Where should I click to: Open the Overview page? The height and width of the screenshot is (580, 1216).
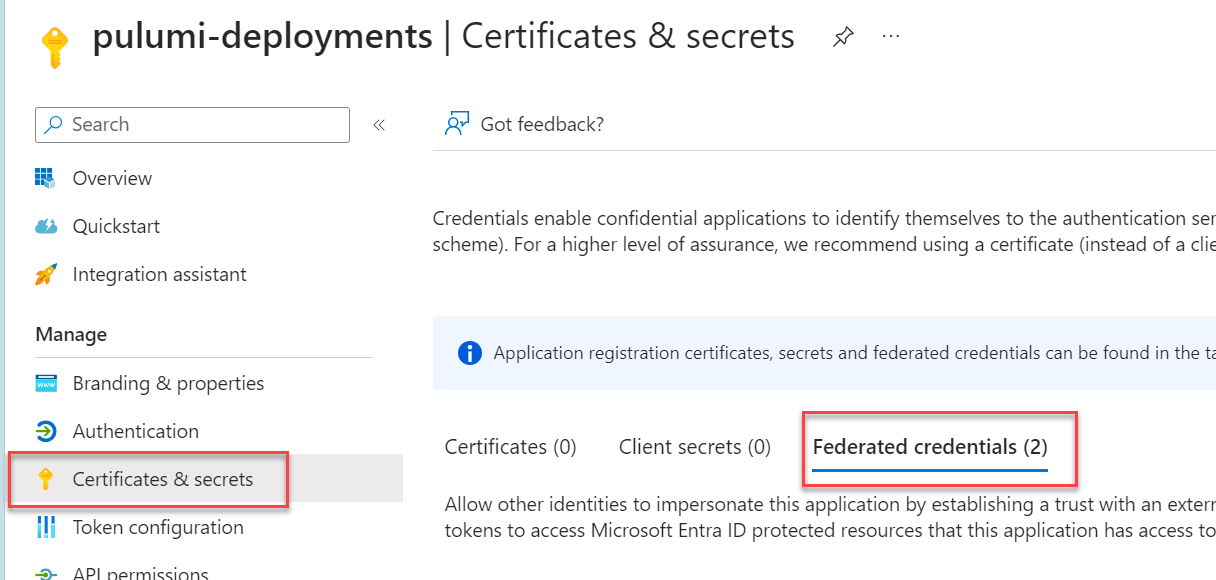pyautogui.click(x=112, y=178)
